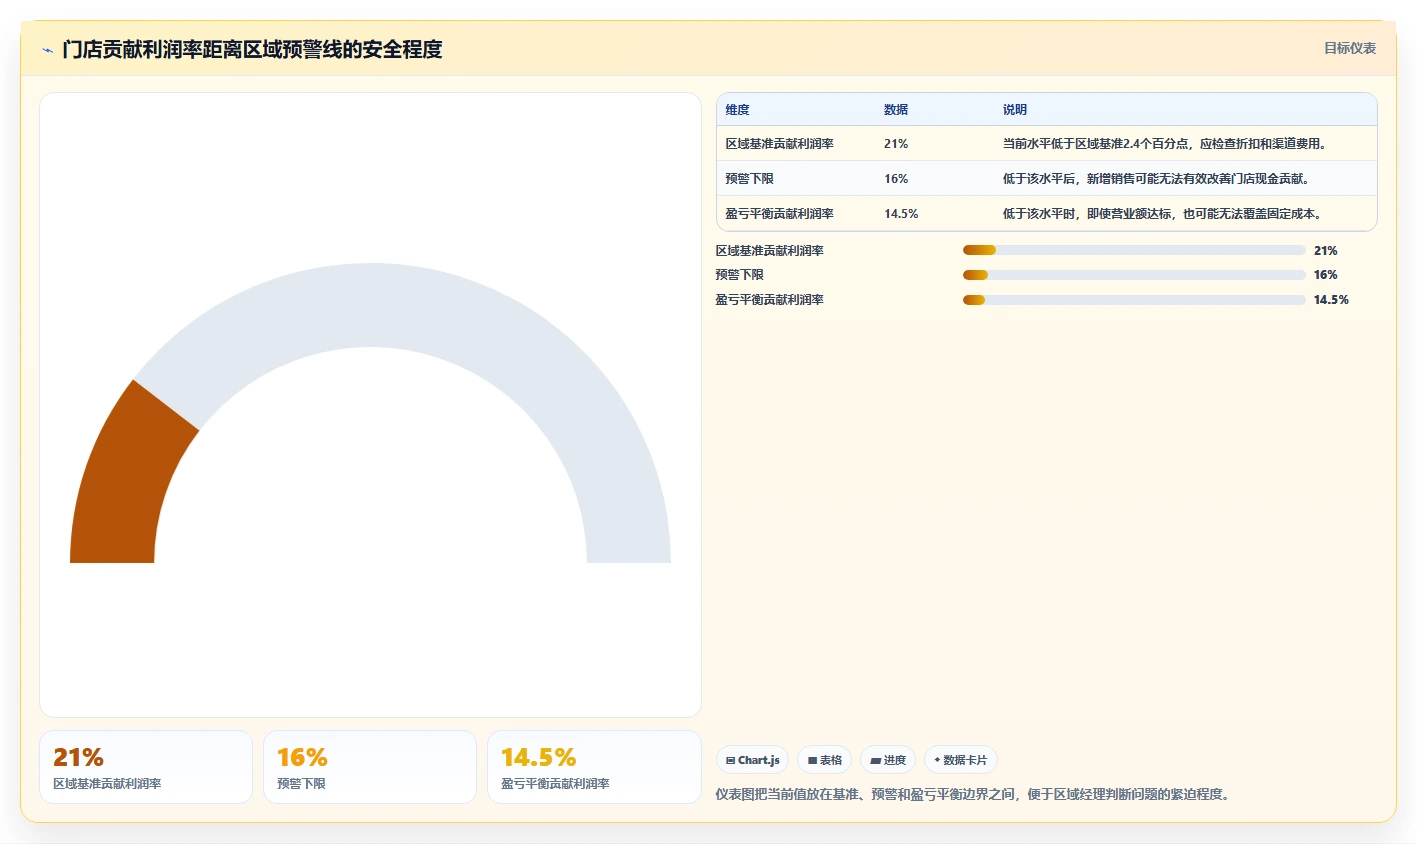Click the 21% label right of progress bar
The height and width of the screenshot is (844, 1417).
coord(1325,251)
